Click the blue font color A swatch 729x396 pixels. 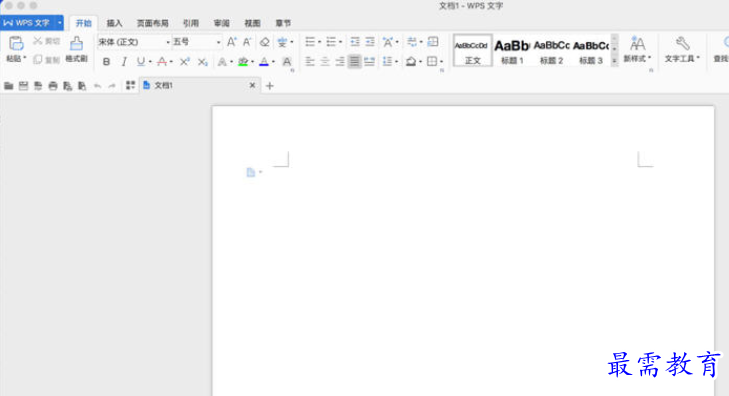click(264, 61)
